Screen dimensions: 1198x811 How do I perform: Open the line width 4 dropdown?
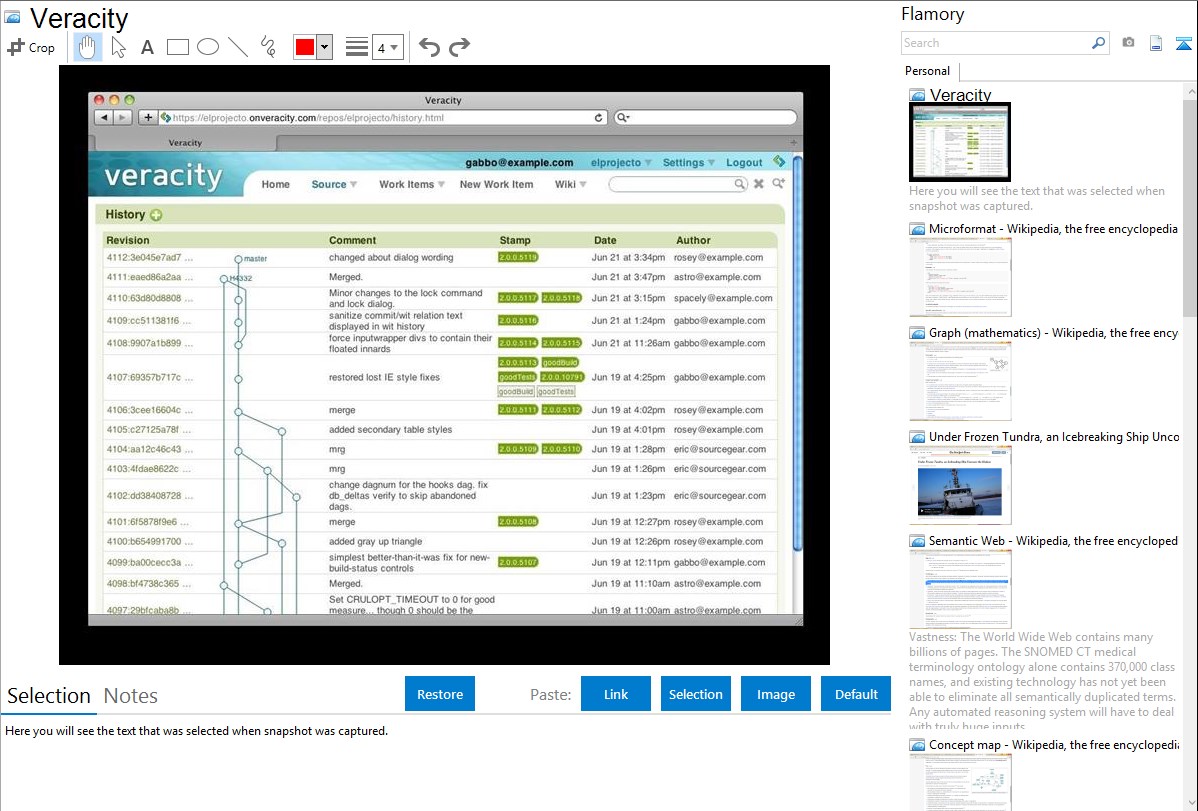pyautogui.click(x=387, y=48)
